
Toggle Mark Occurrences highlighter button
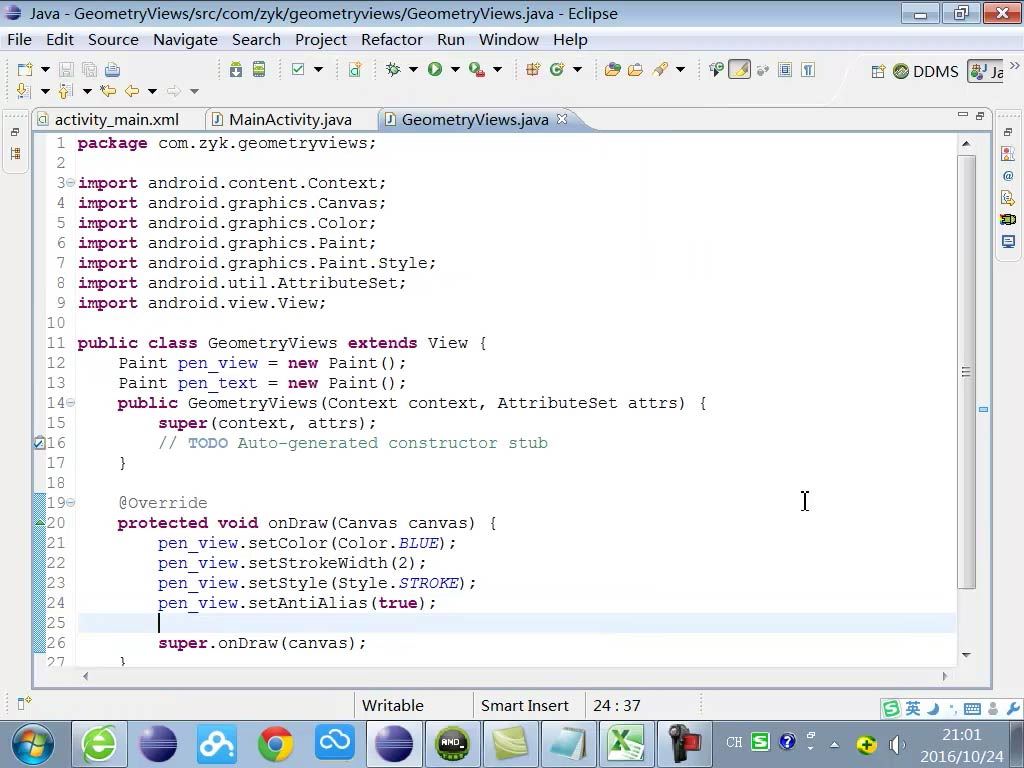(739, 69)
